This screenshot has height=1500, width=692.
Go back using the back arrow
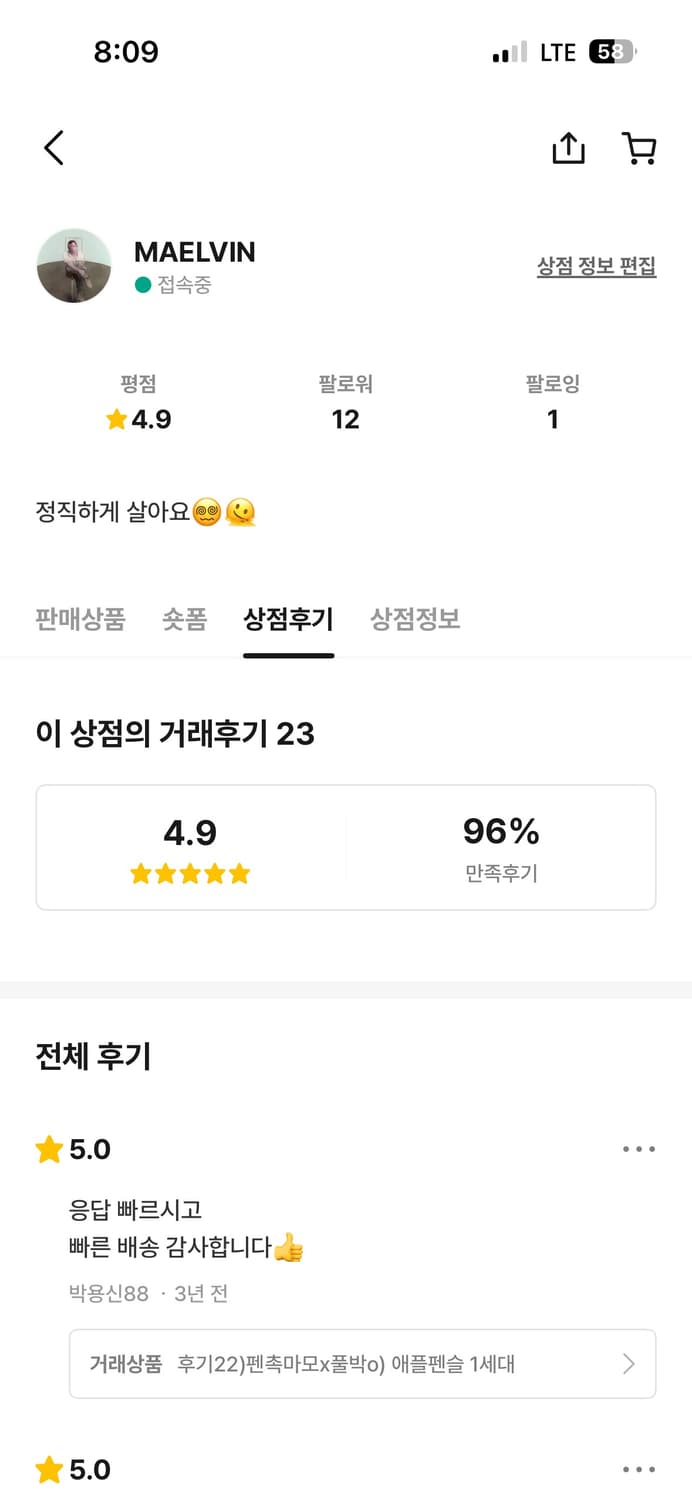coord(55,147)
